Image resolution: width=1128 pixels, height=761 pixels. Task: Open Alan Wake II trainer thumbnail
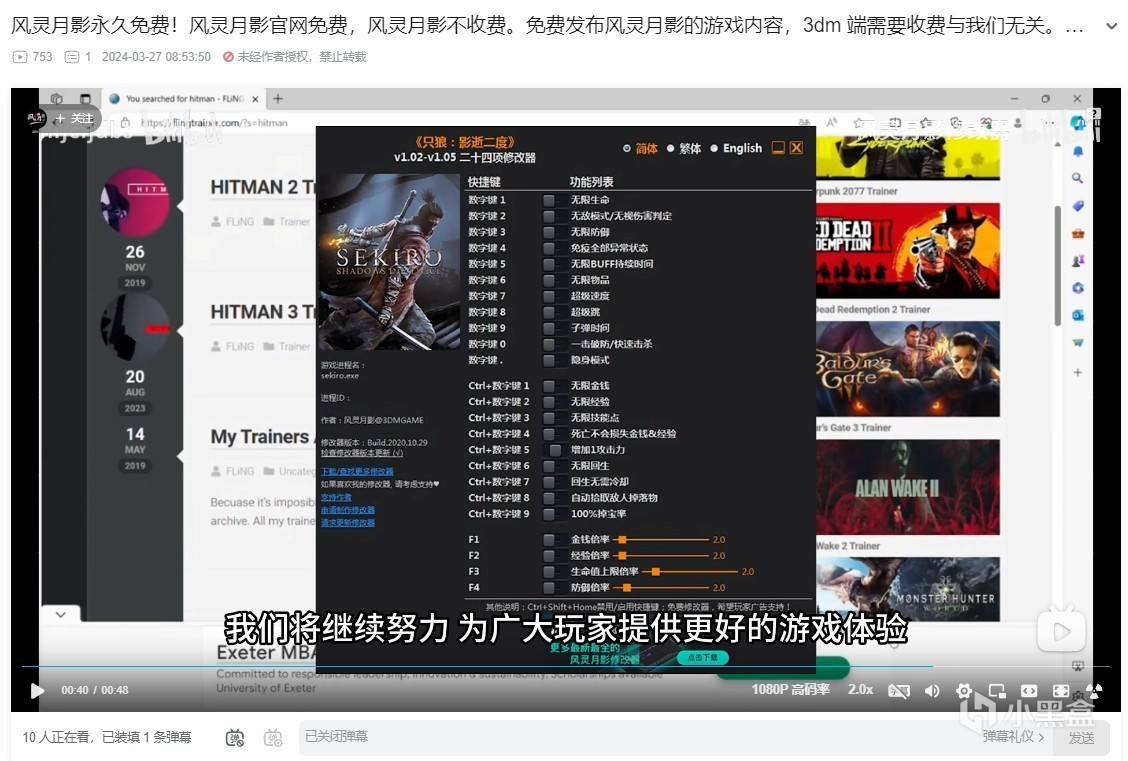point(907,487)
